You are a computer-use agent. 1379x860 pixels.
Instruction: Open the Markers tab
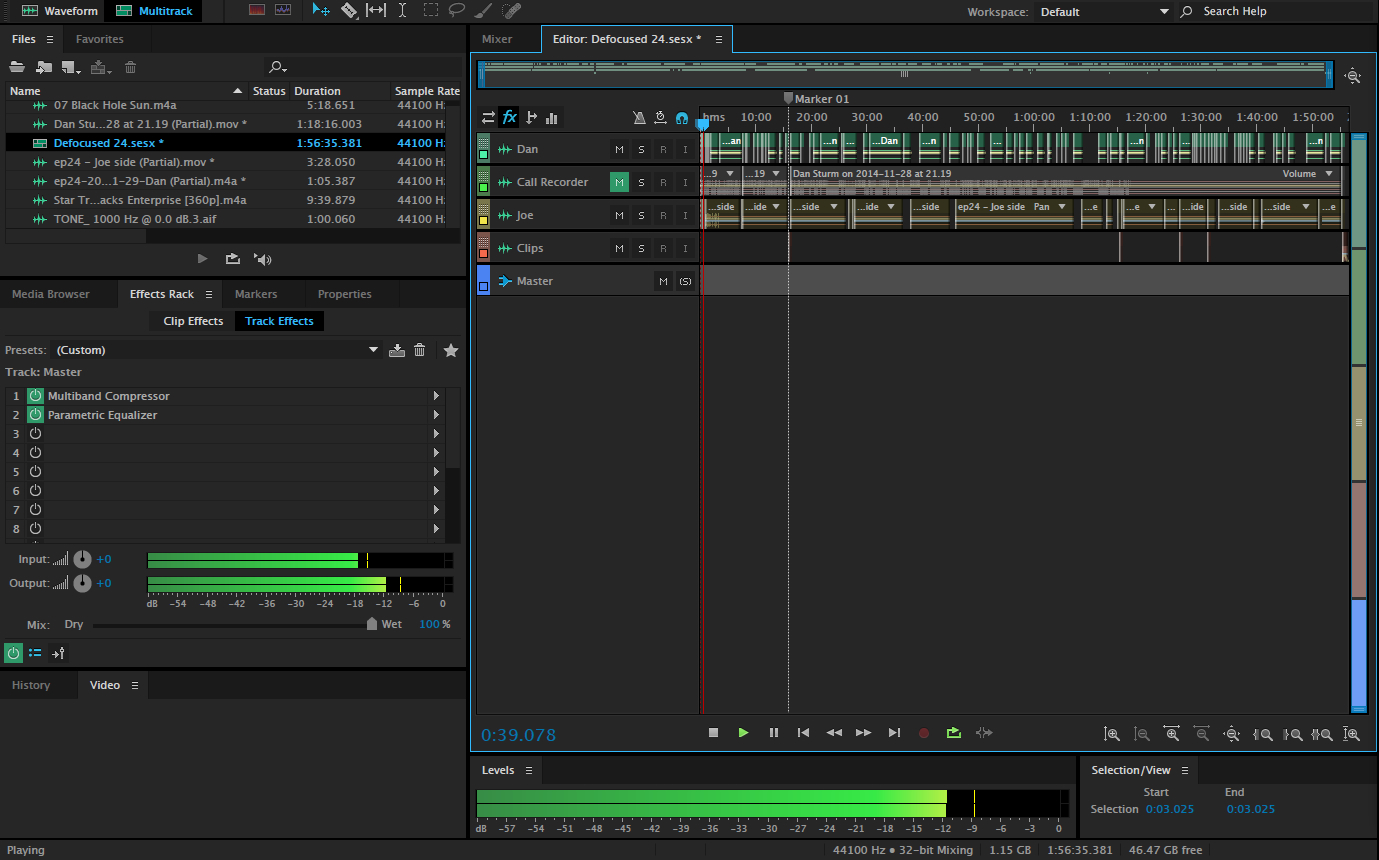tap(256, 294)
